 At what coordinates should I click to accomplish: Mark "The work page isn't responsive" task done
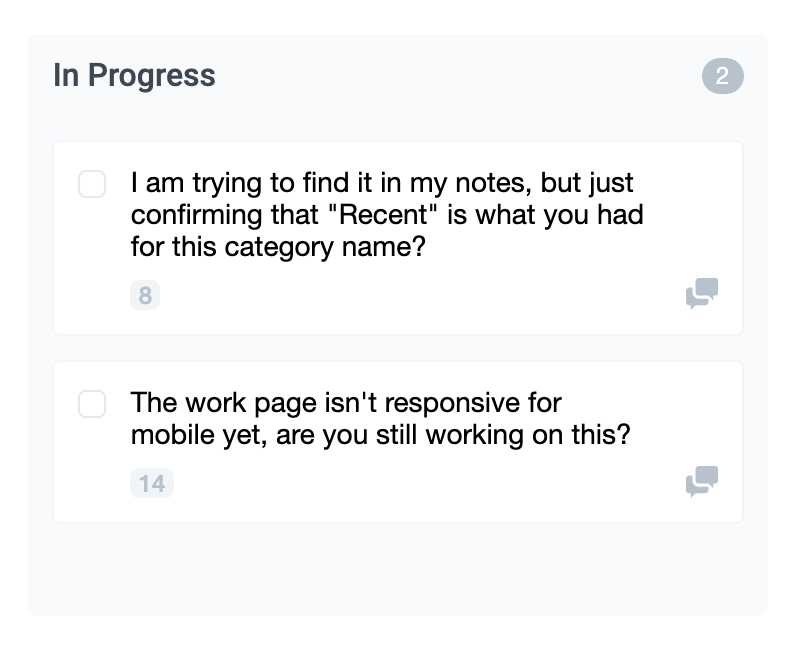[x=92, y=404]
